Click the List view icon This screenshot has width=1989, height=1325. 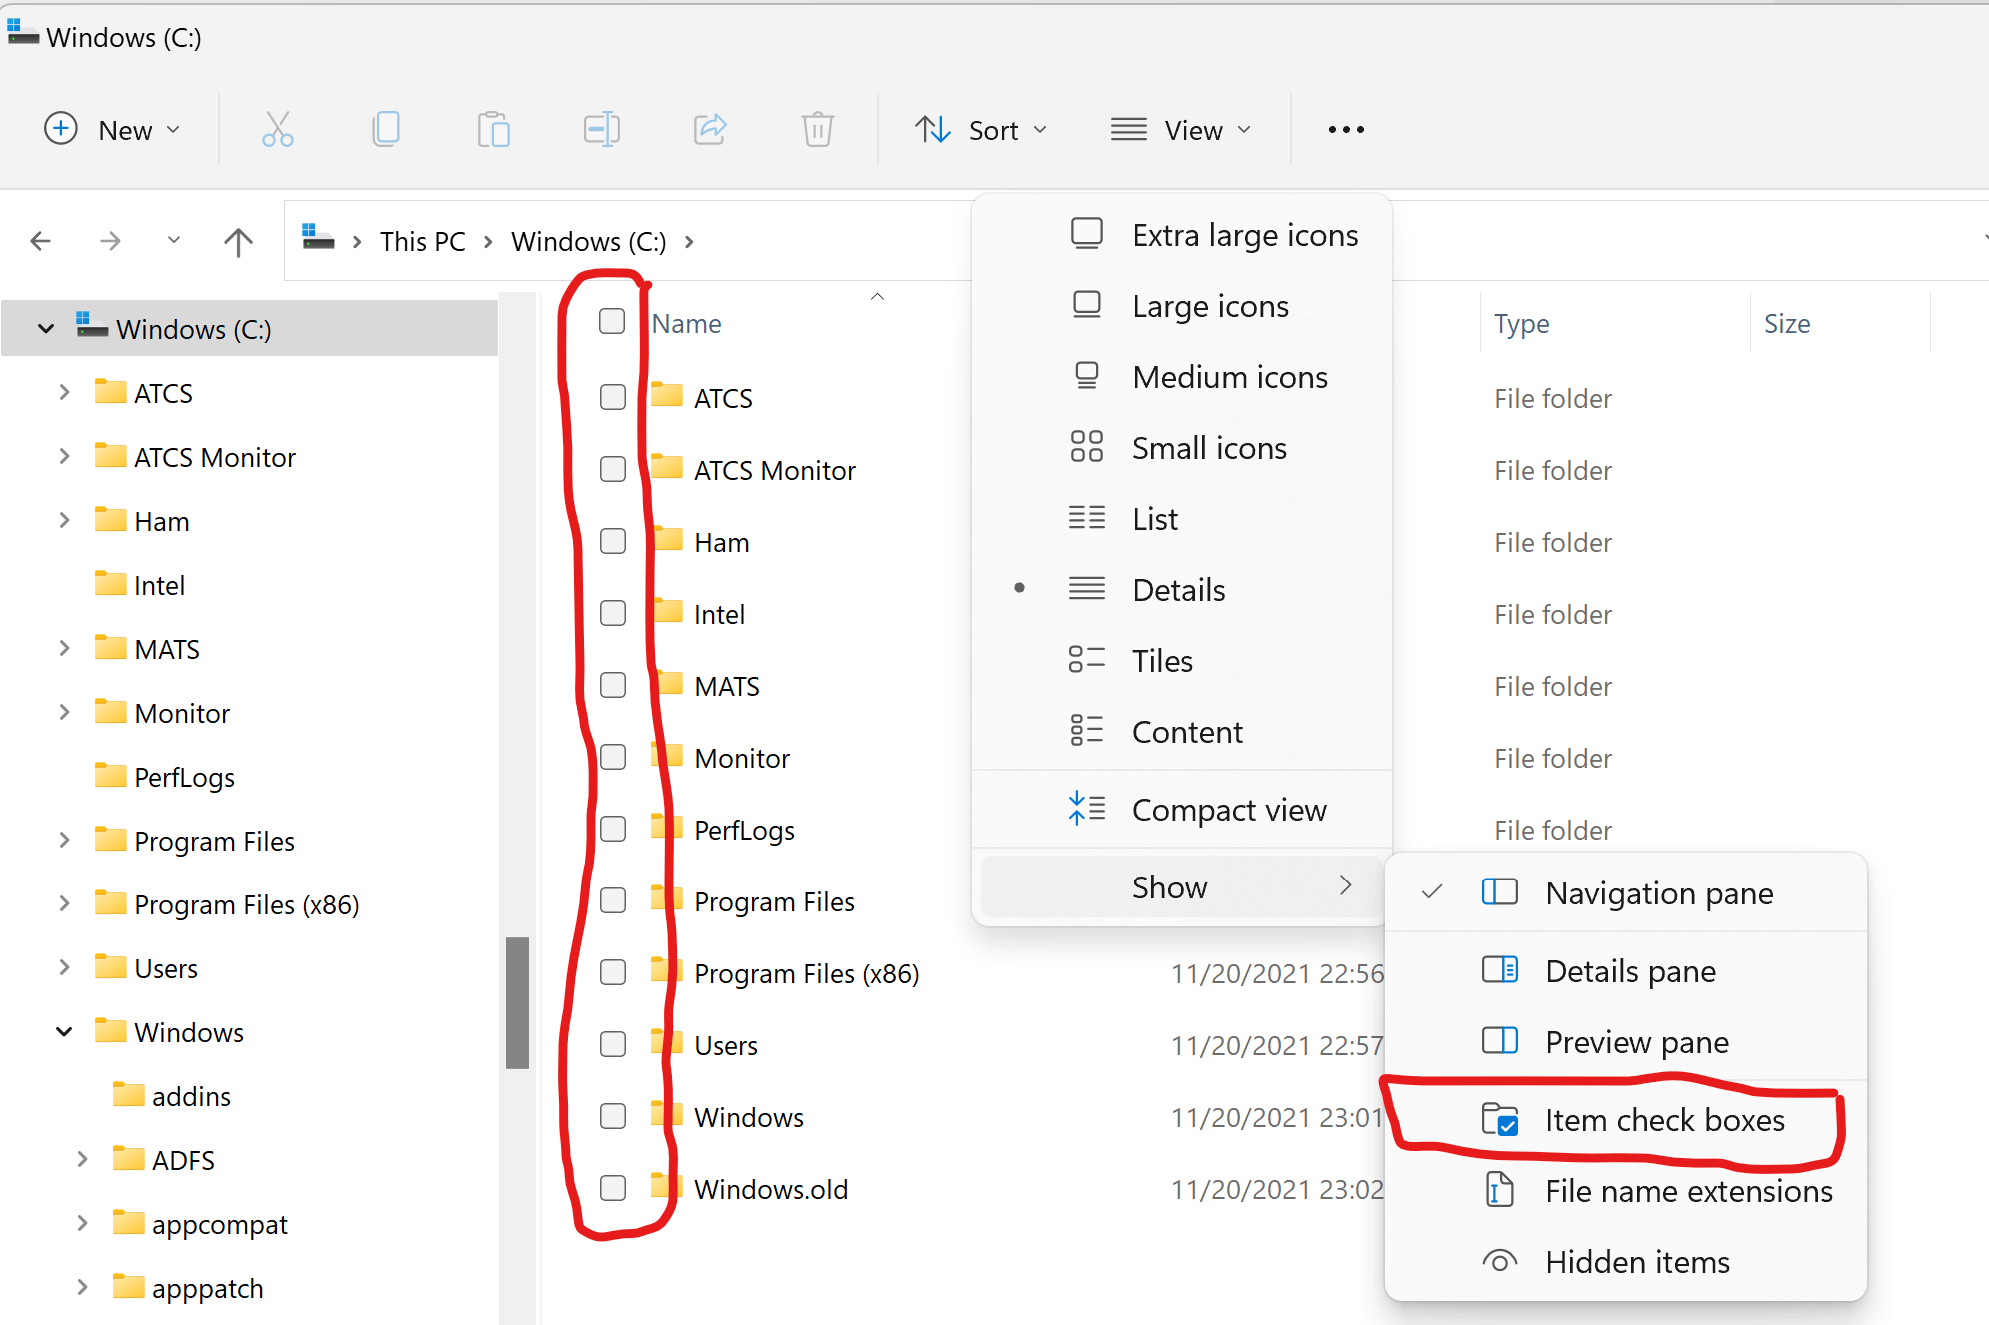click(x=1085, y=518)
